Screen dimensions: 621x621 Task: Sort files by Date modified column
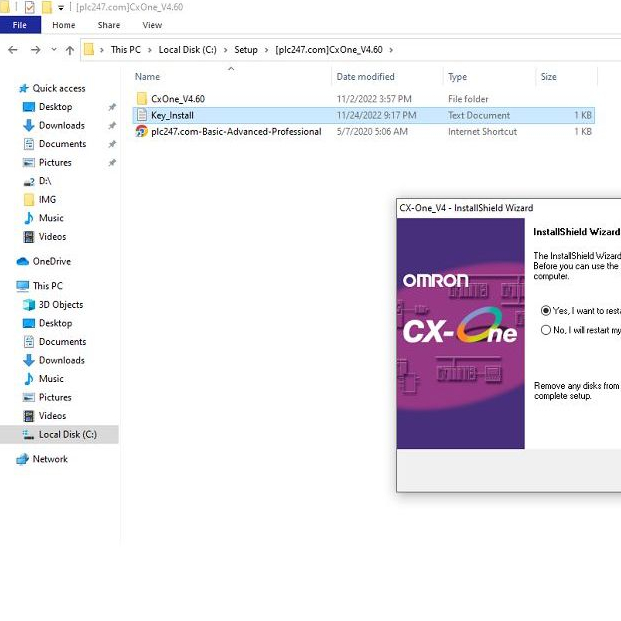point(365,77)
